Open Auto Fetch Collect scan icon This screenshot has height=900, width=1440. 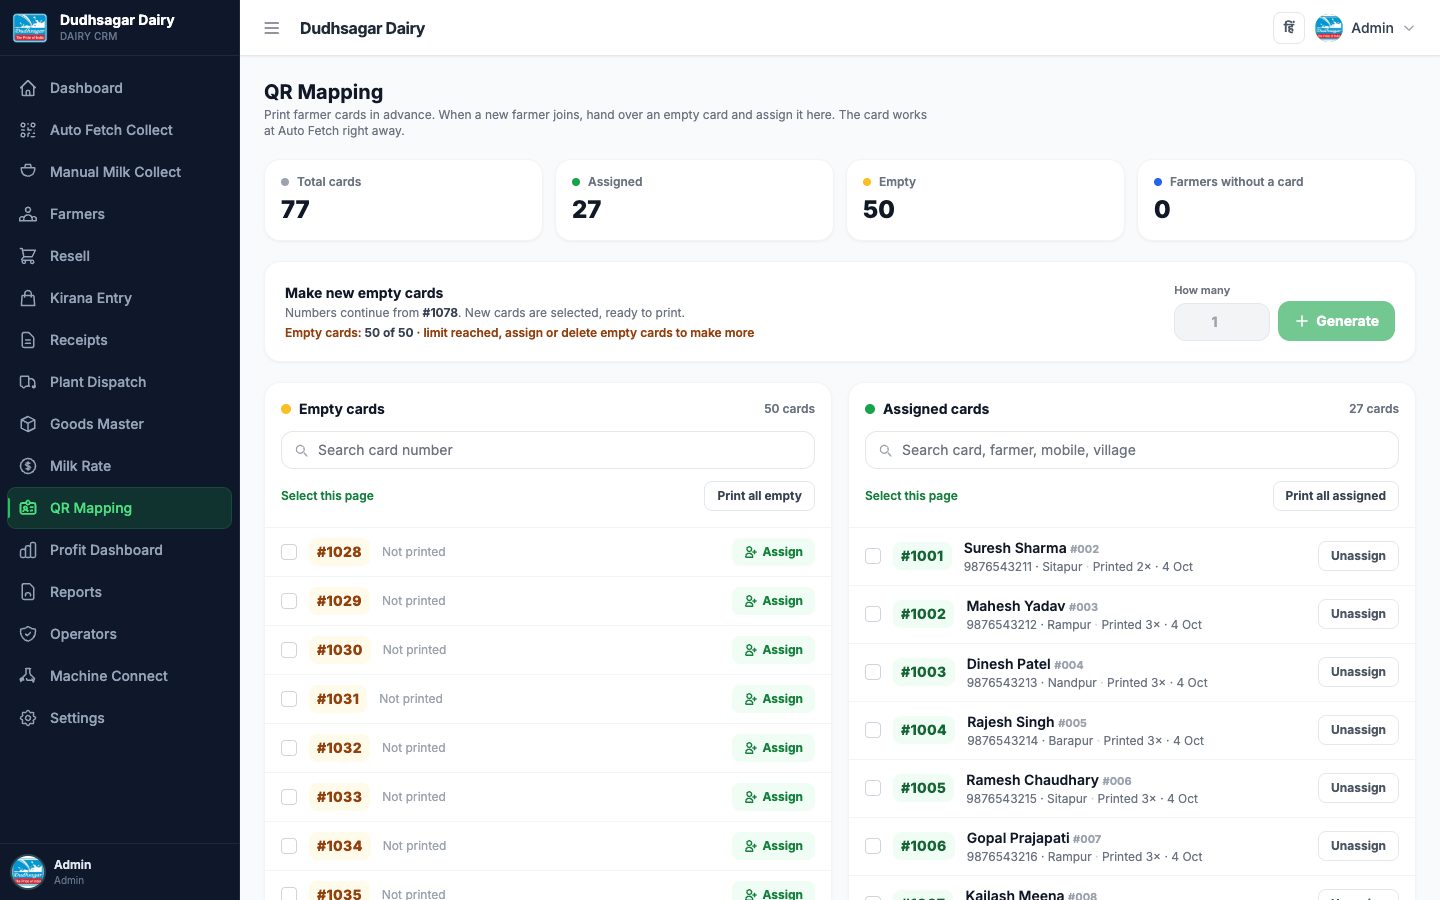click(x=28, y=130)
